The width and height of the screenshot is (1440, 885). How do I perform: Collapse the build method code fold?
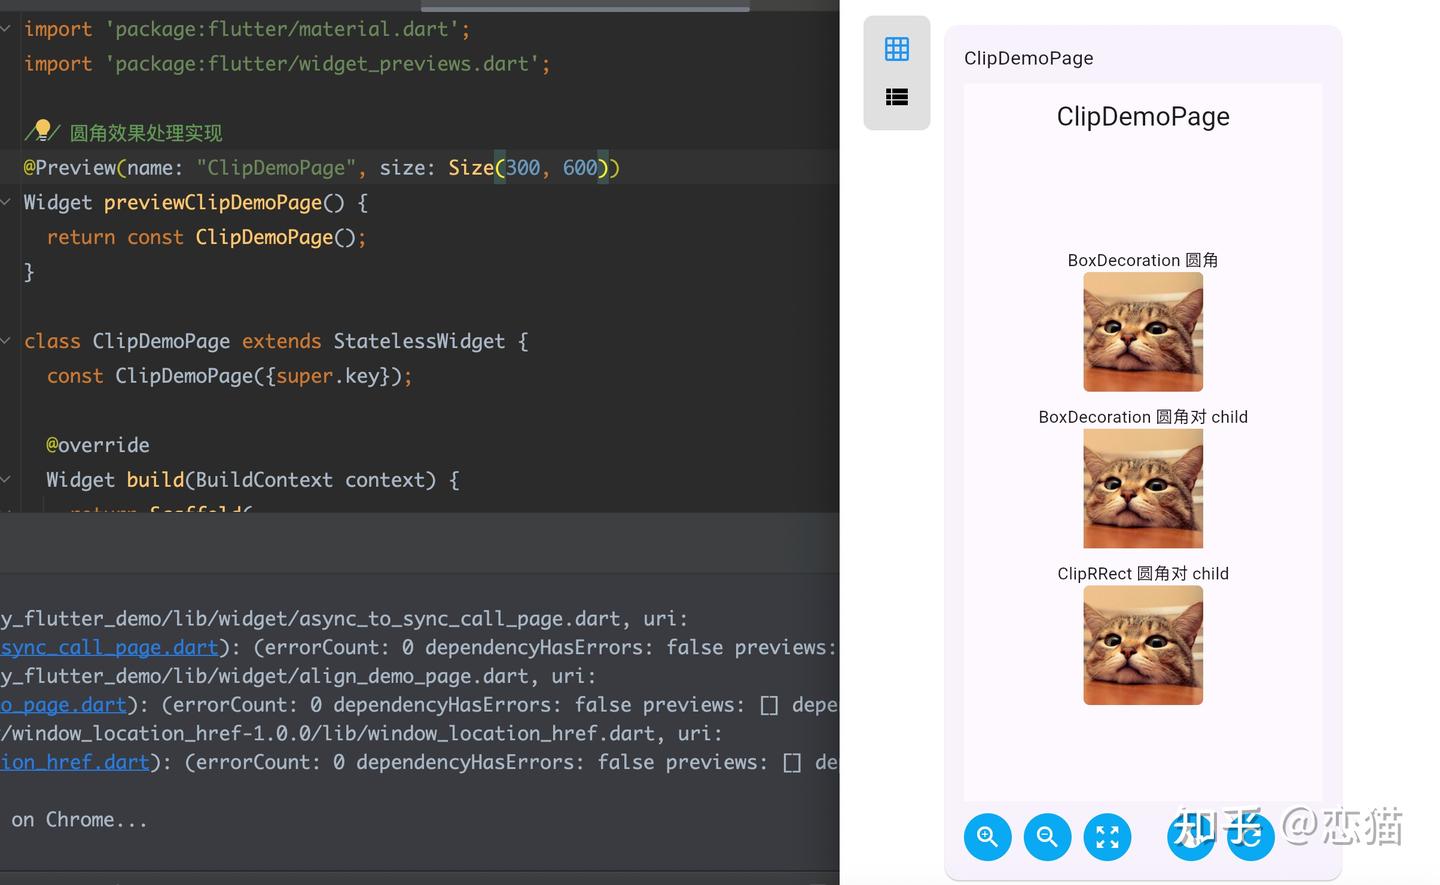pos(6,480)
